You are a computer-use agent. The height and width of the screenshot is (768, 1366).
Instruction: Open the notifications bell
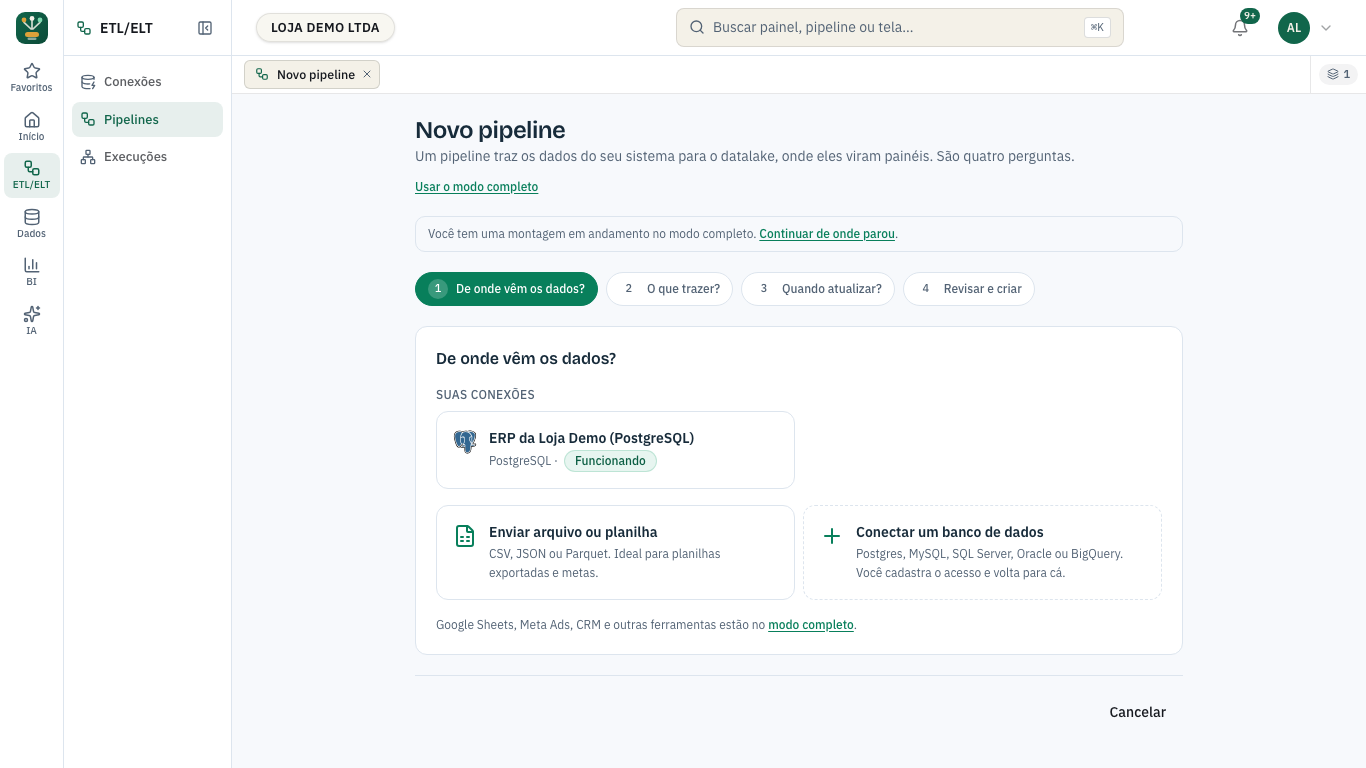click(x=1240, y=28)
